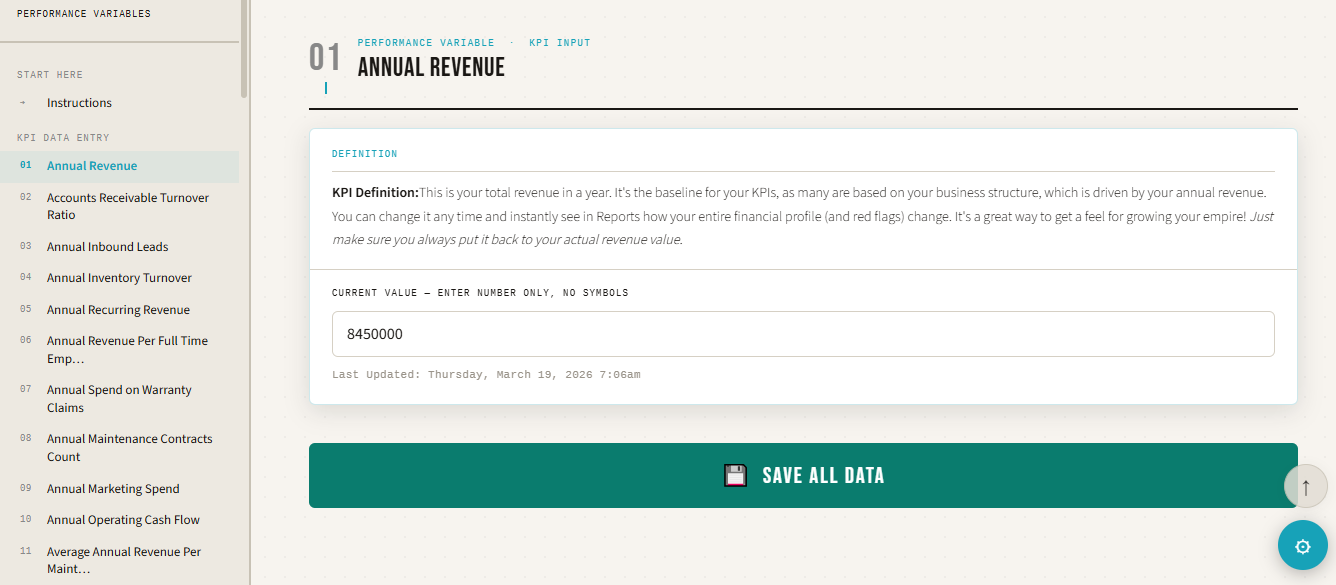The image size is (1336, 585).
Task: Select Annual Inventory Turnover item
Action: [119, 278]
